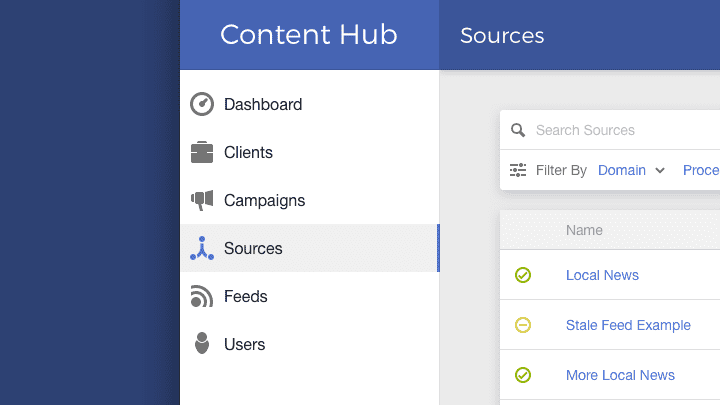This screenshot has height=405, width=720.
Task: Click the Campaigns megaphone icon
Action: click(x=202, y=200)
